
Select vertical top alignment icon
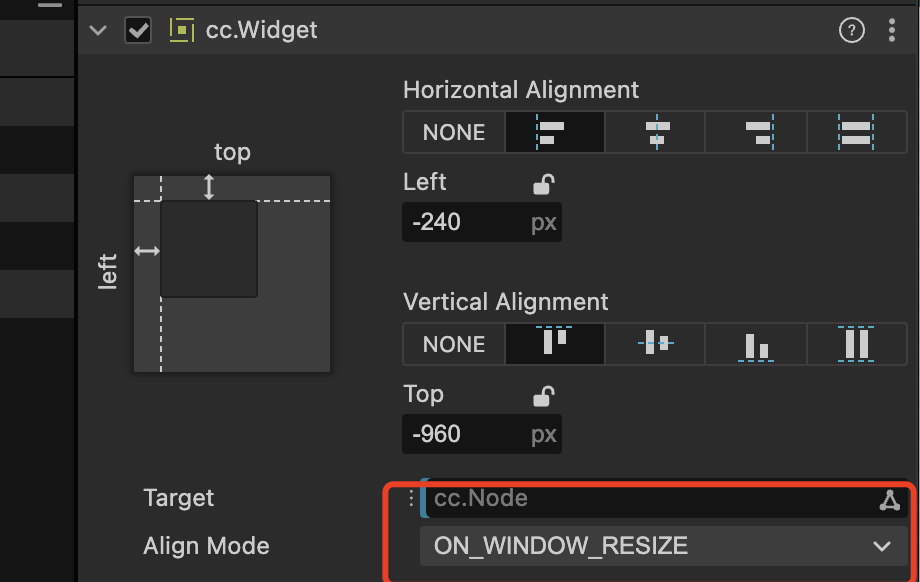pos(555,344)
